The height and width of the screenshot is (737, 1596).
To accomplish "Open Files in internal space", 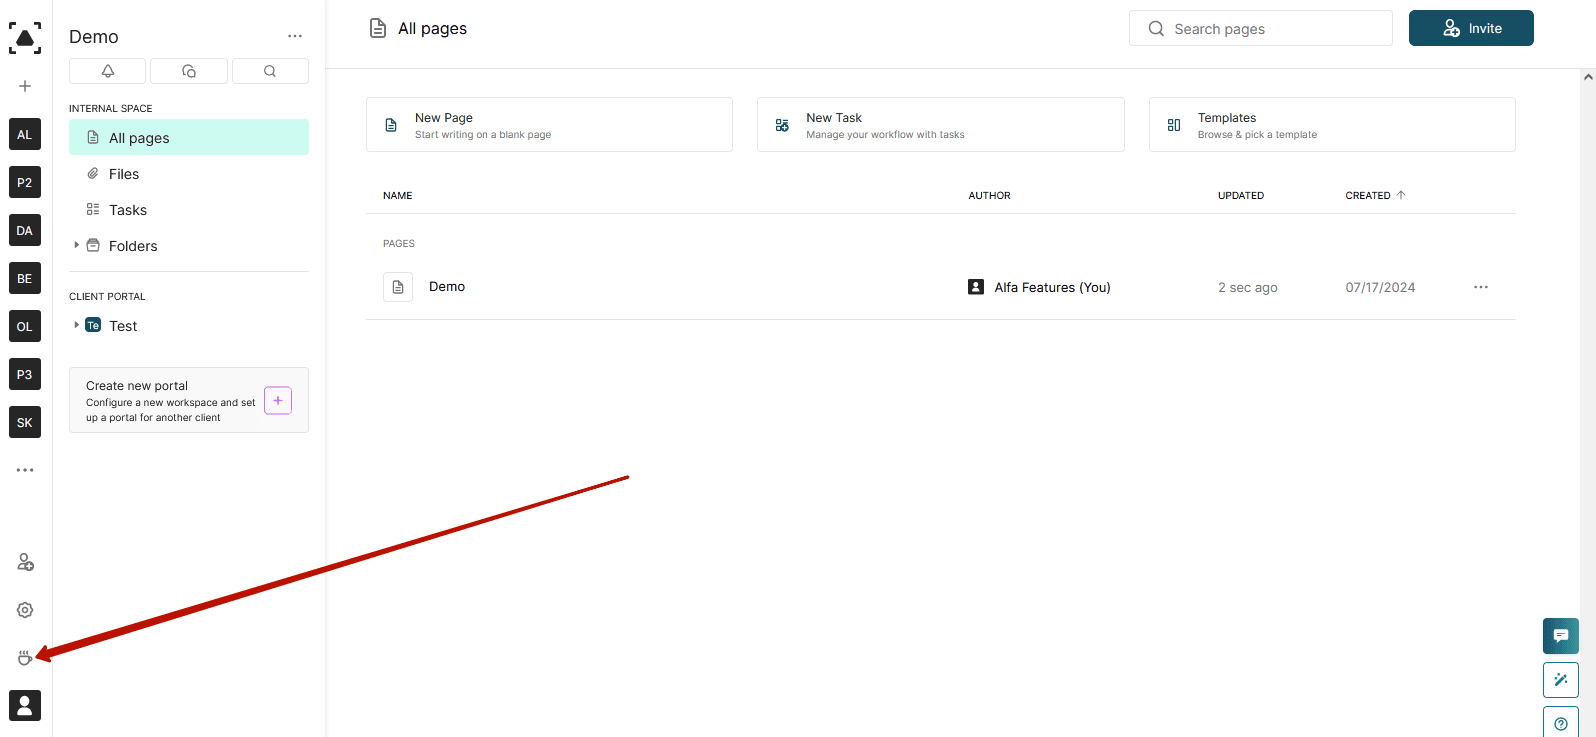I will click(189, 174).
